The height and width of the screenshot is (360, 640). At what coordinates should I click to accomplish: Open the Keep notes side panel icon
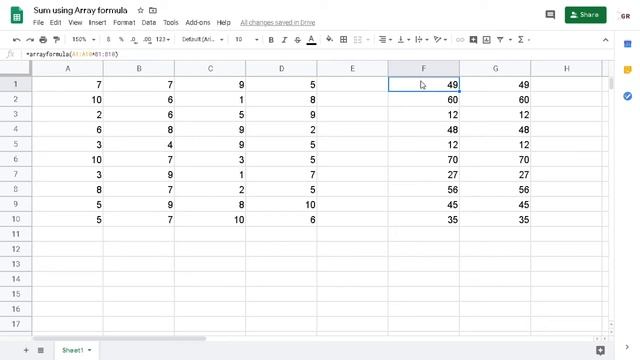tap(628, 70)
